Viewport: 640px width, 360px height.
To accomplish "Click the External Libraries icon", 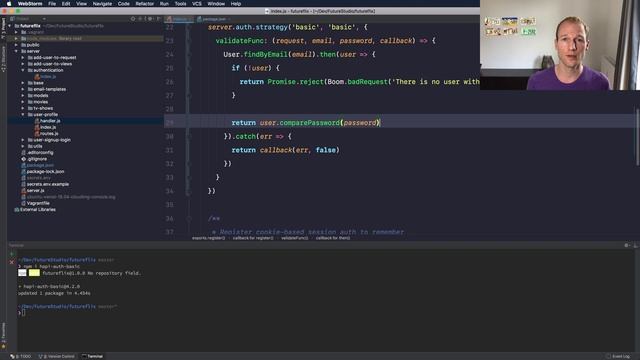I will (x=17, y=210).
